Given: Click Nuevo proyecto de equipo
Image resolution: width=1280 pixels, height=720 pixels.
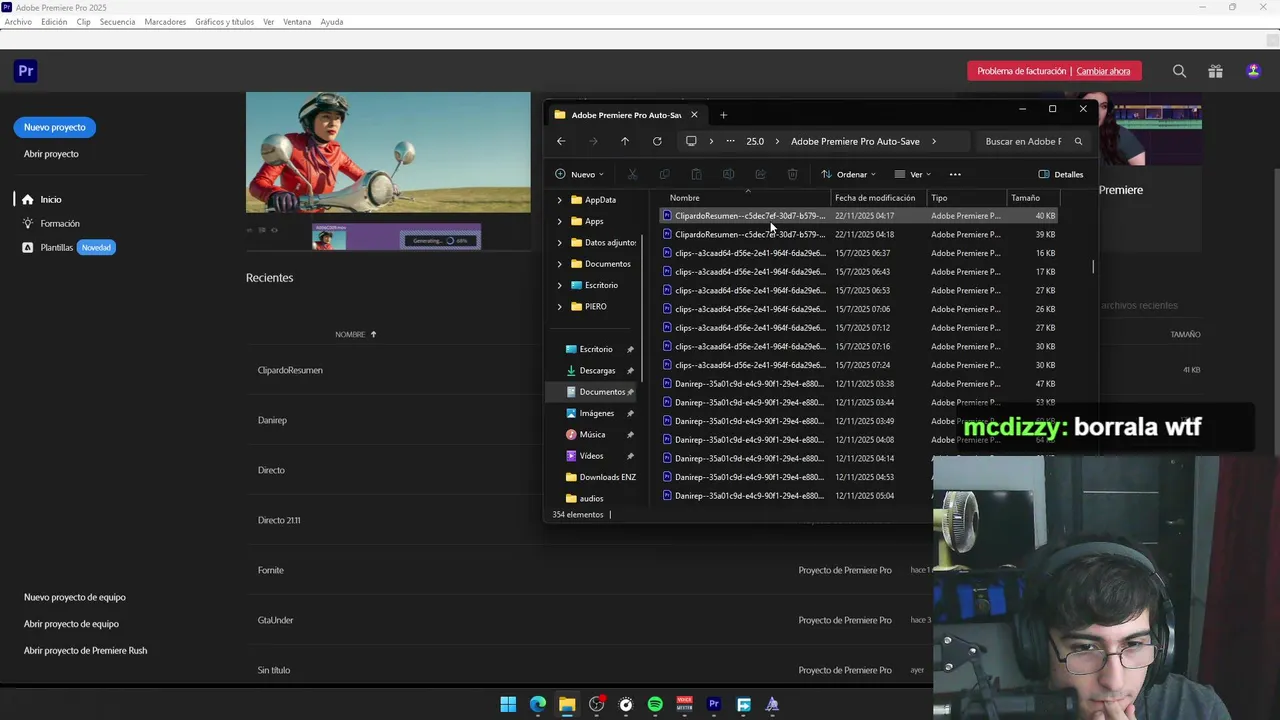Looking at the screenshot, I should [x=75, y=597].
